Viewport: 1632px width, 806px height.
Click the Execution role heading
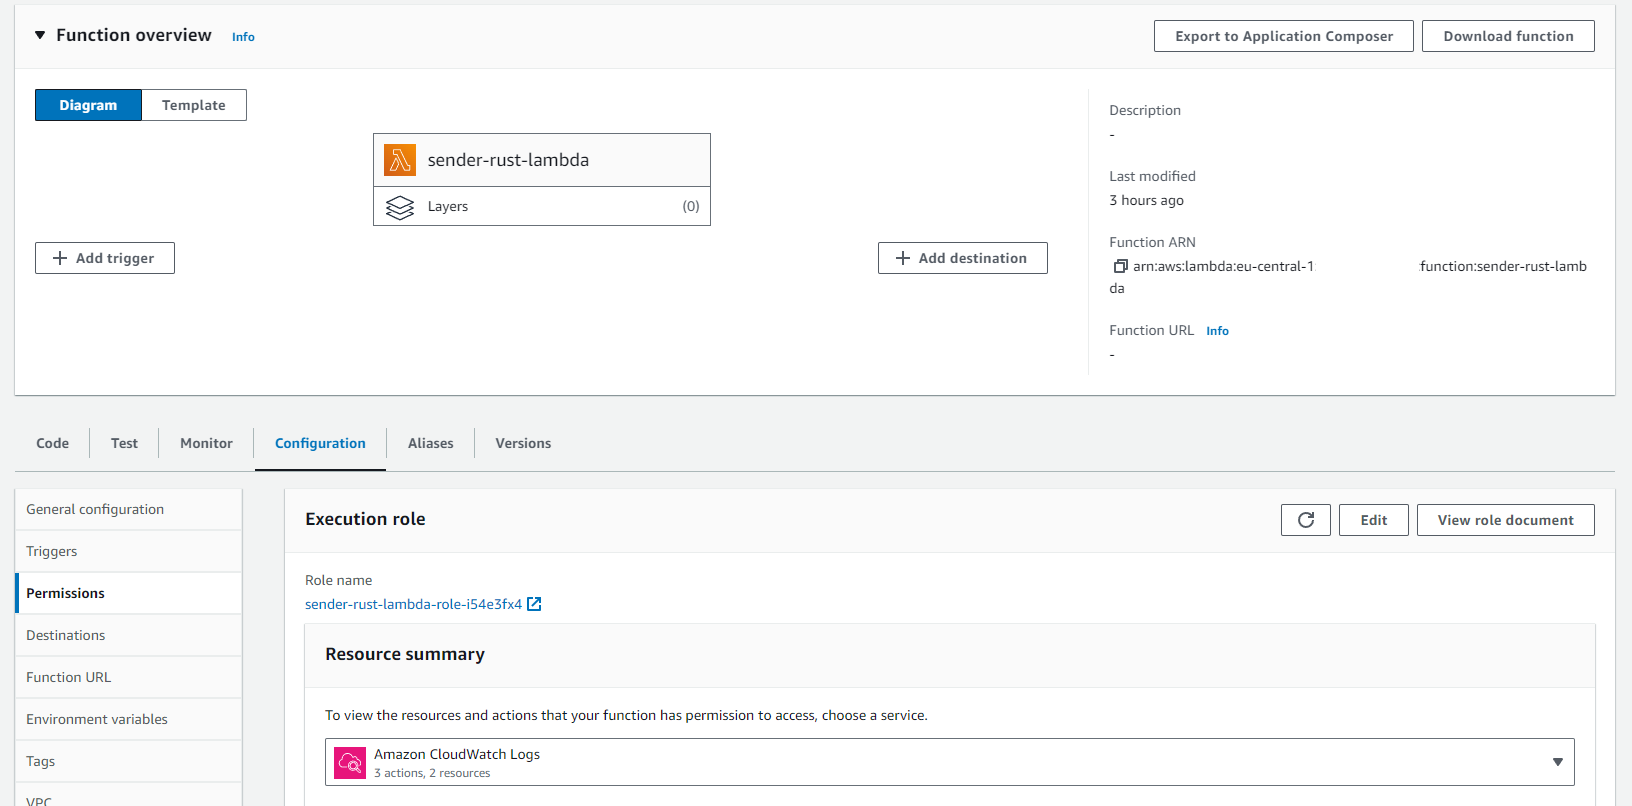click(365, 519)
